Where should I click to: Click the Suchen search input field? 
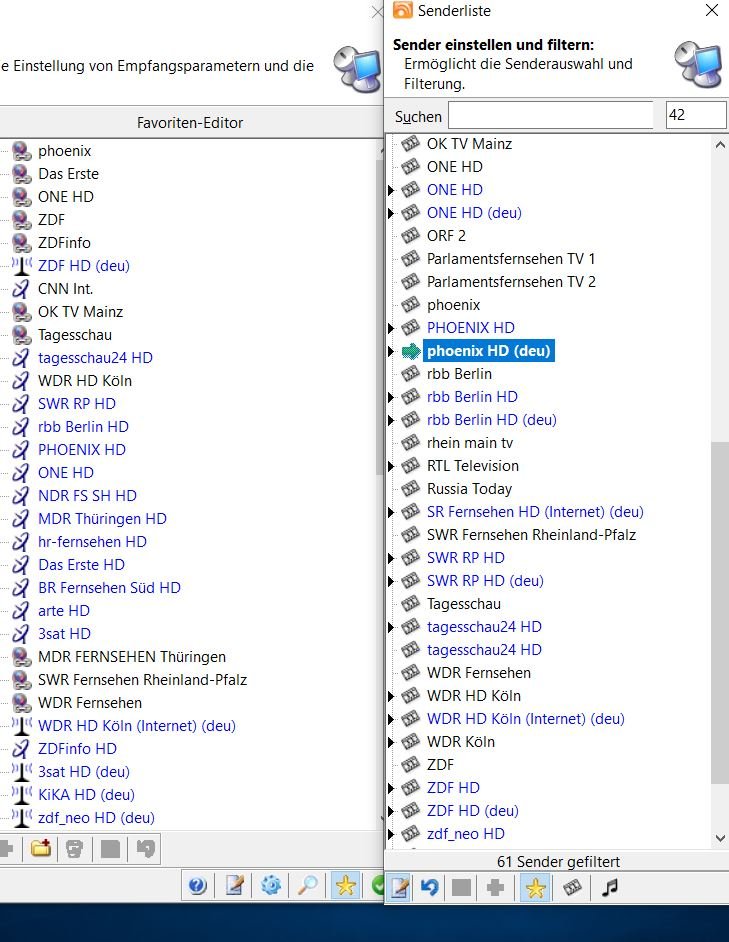550,115
